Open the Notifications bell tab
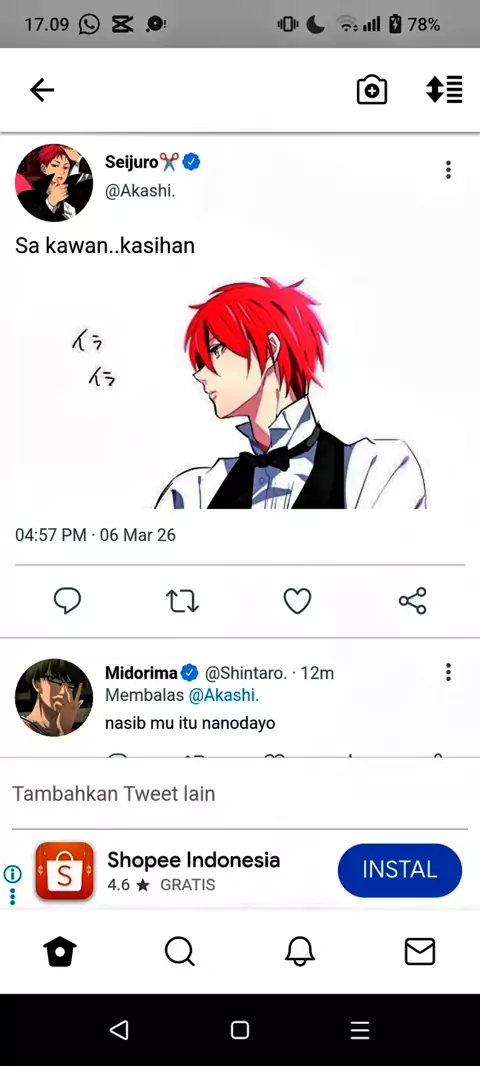 [300, 951]
